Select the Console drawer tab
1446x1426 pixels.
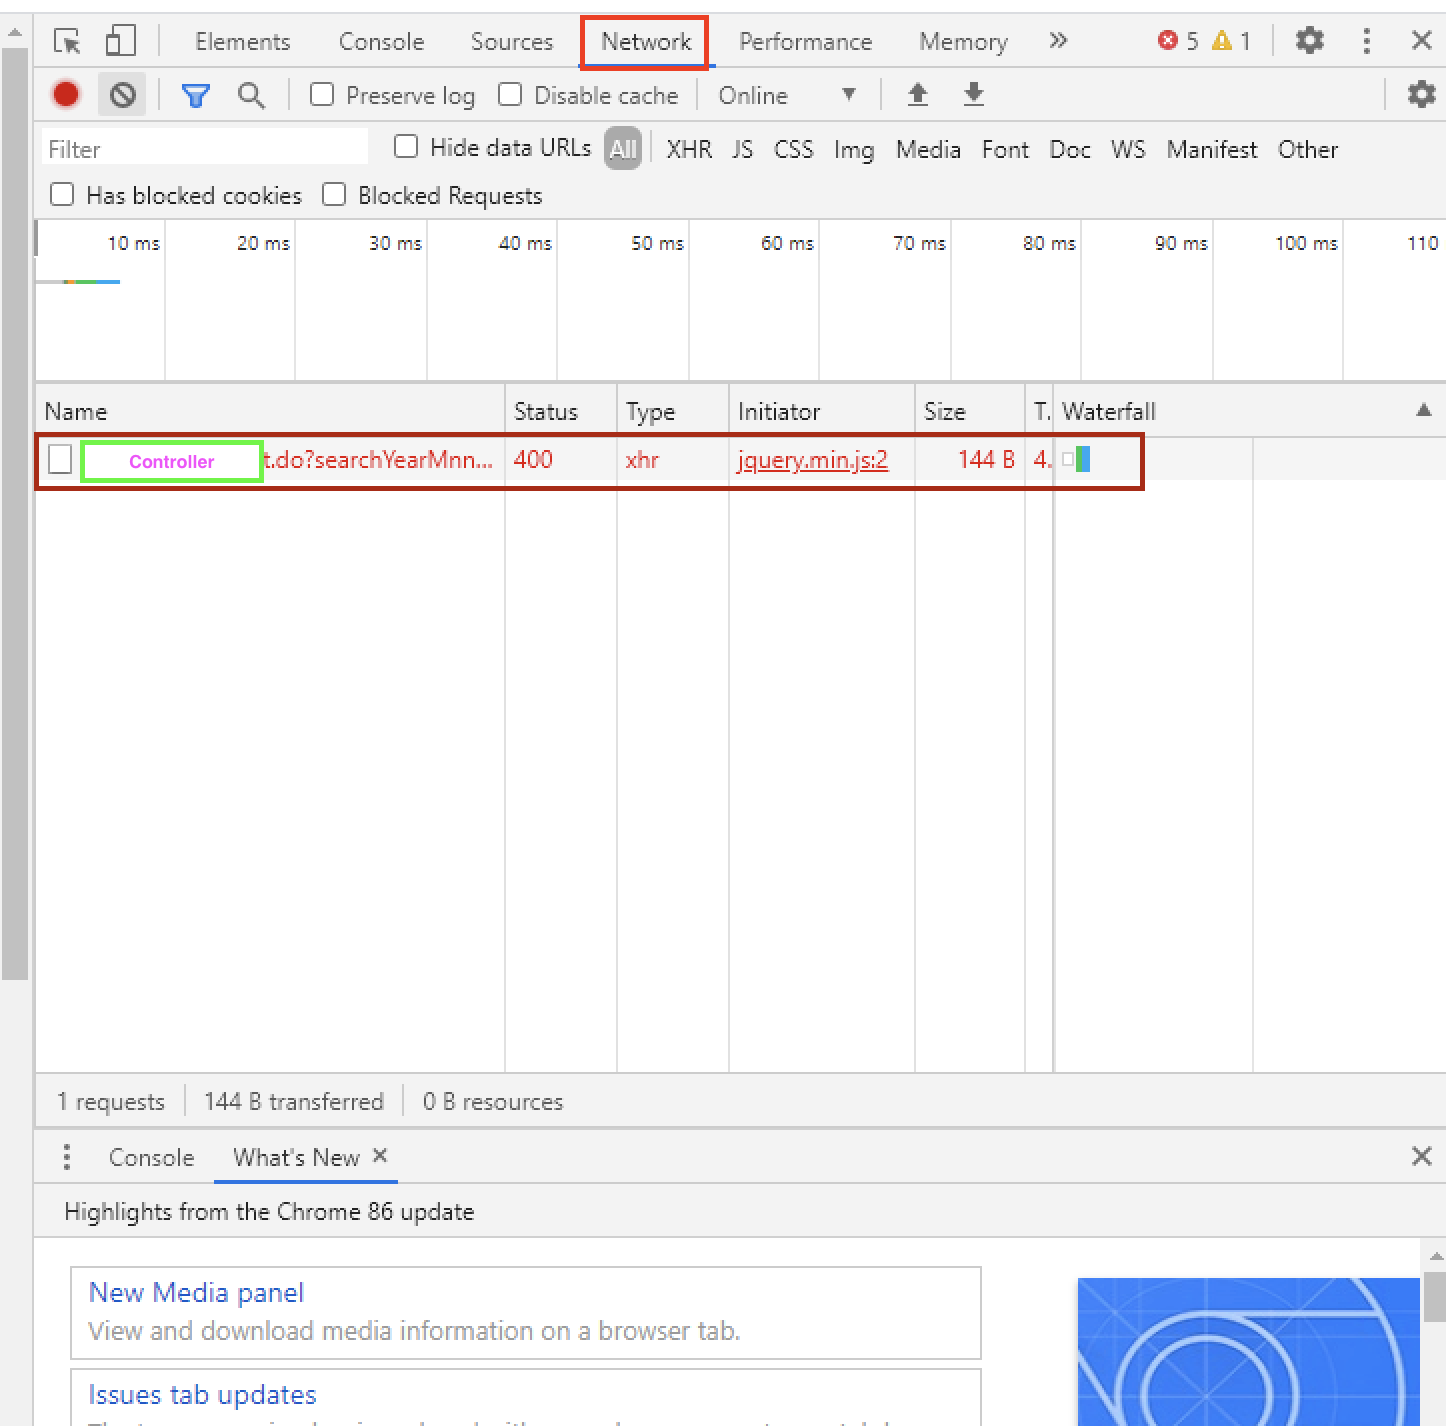tap(152, 1158)
